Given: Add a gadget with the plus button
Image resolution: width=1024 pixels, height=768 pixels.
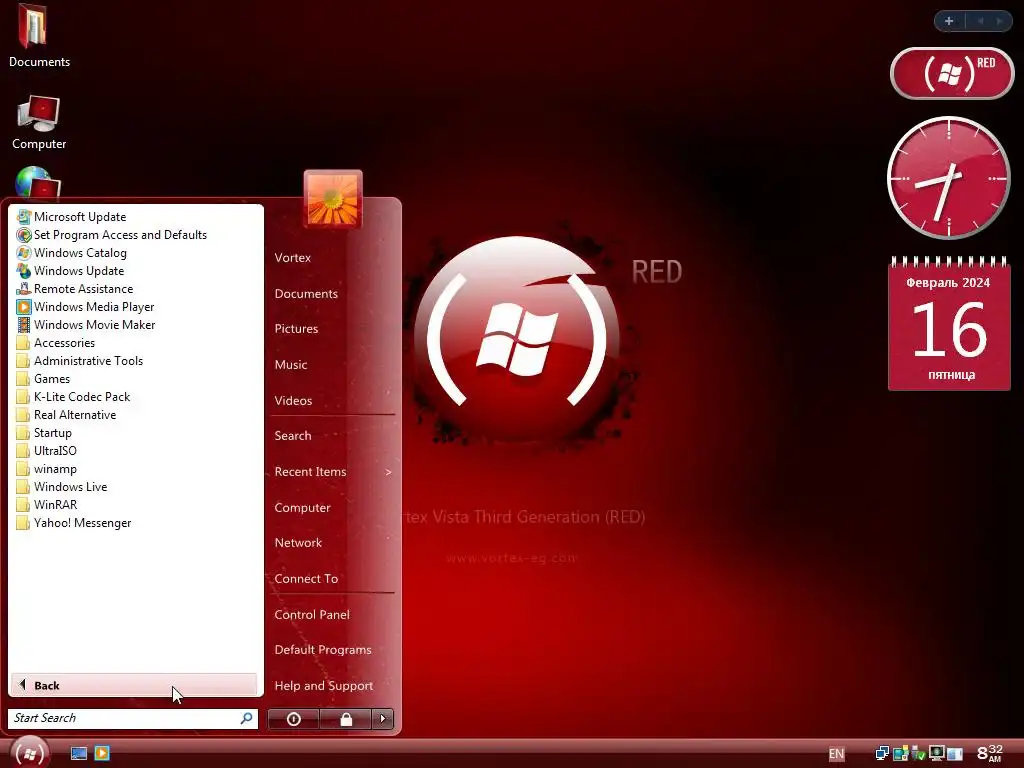Looking at the screenshot, I should pyautogui.click(x=949, y=21).
